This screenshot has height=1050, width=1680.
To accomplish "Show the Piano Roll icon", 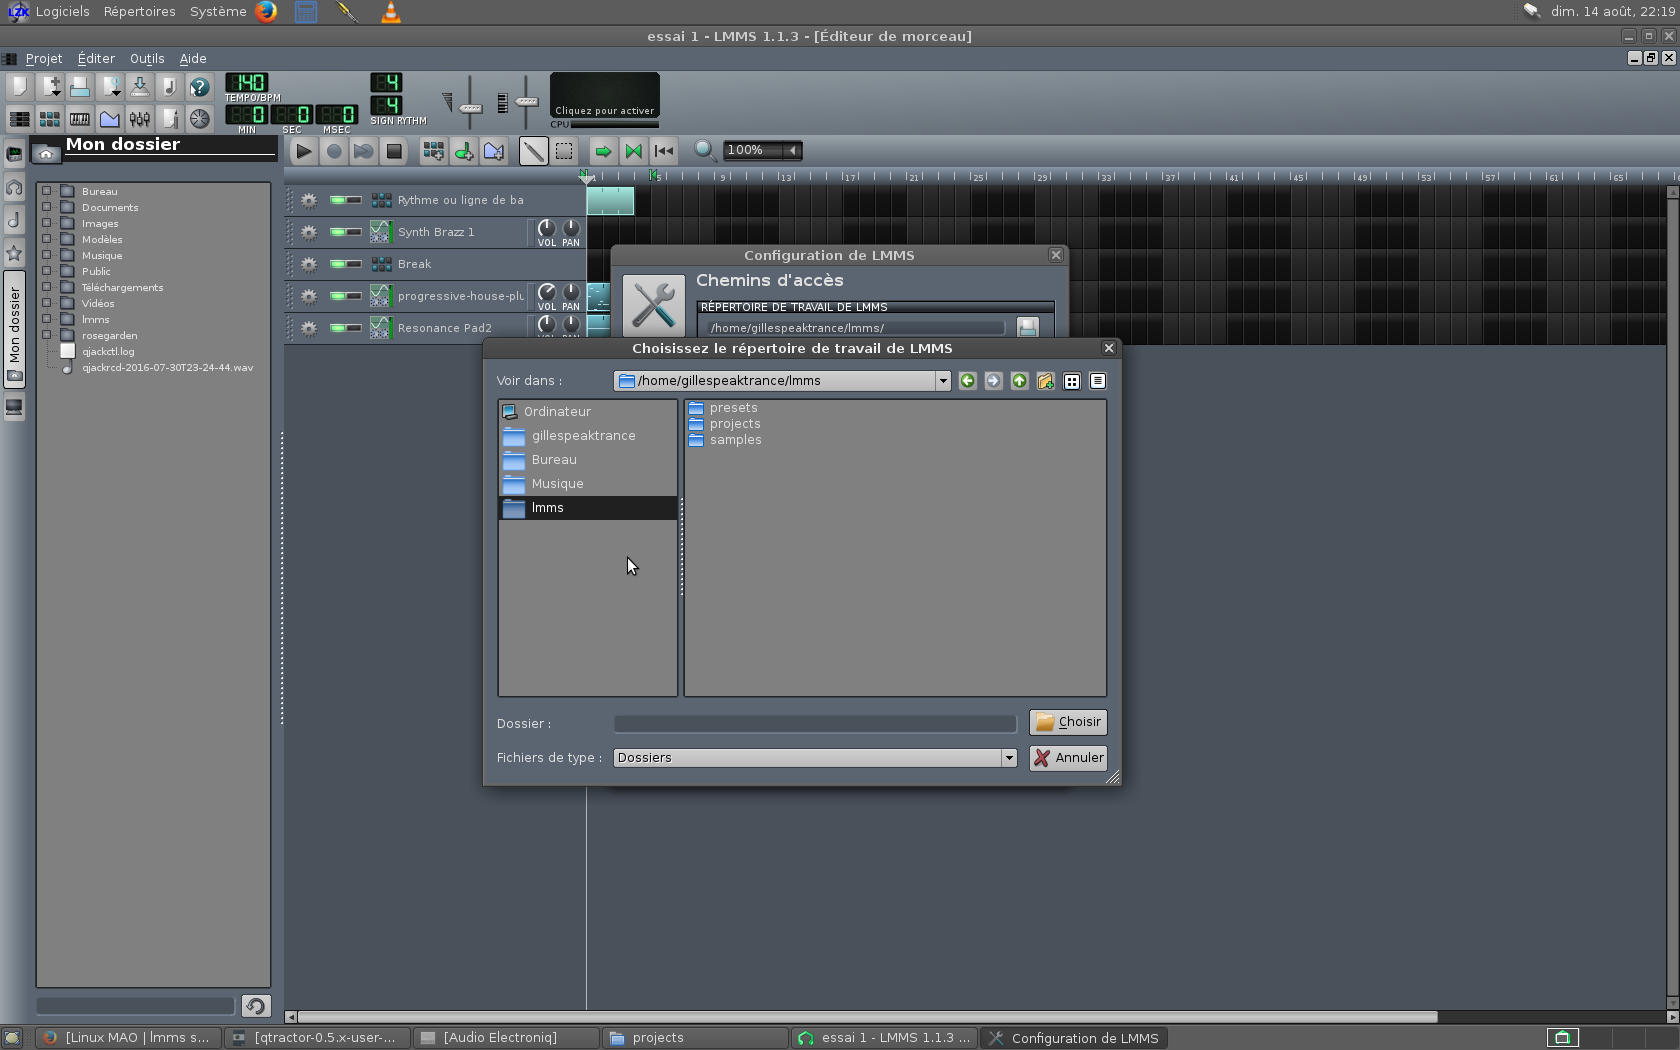I will click(79, 118).
